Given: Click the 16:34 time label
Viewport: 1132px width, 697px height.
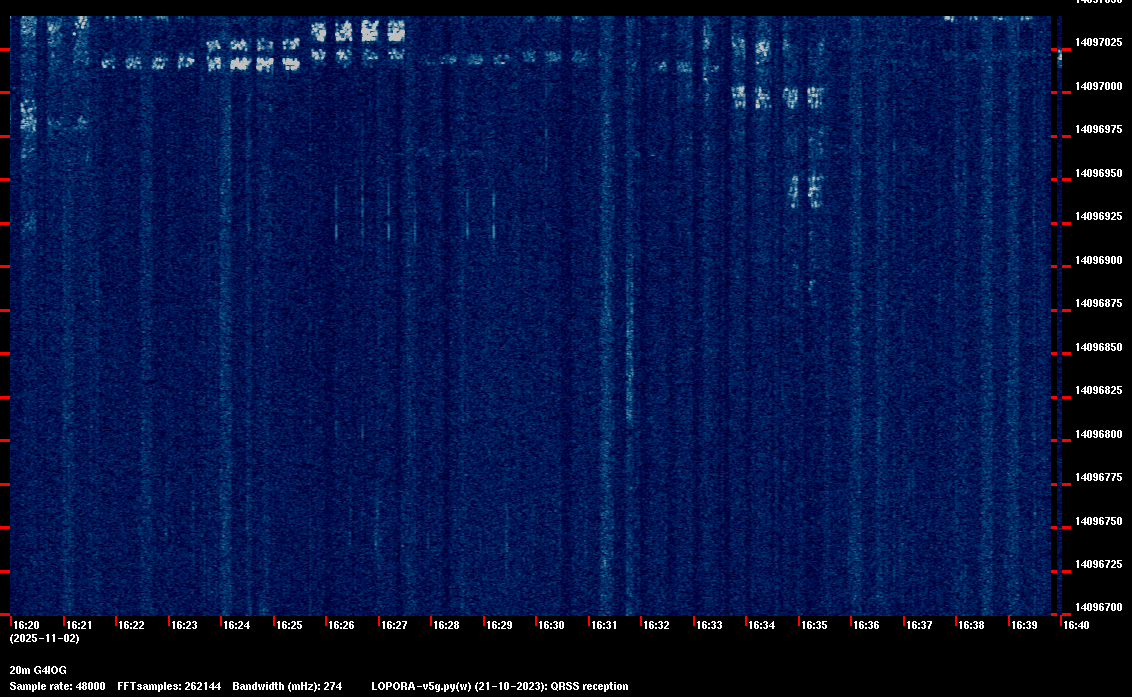Looking at the screenshot, I should 762,625.
